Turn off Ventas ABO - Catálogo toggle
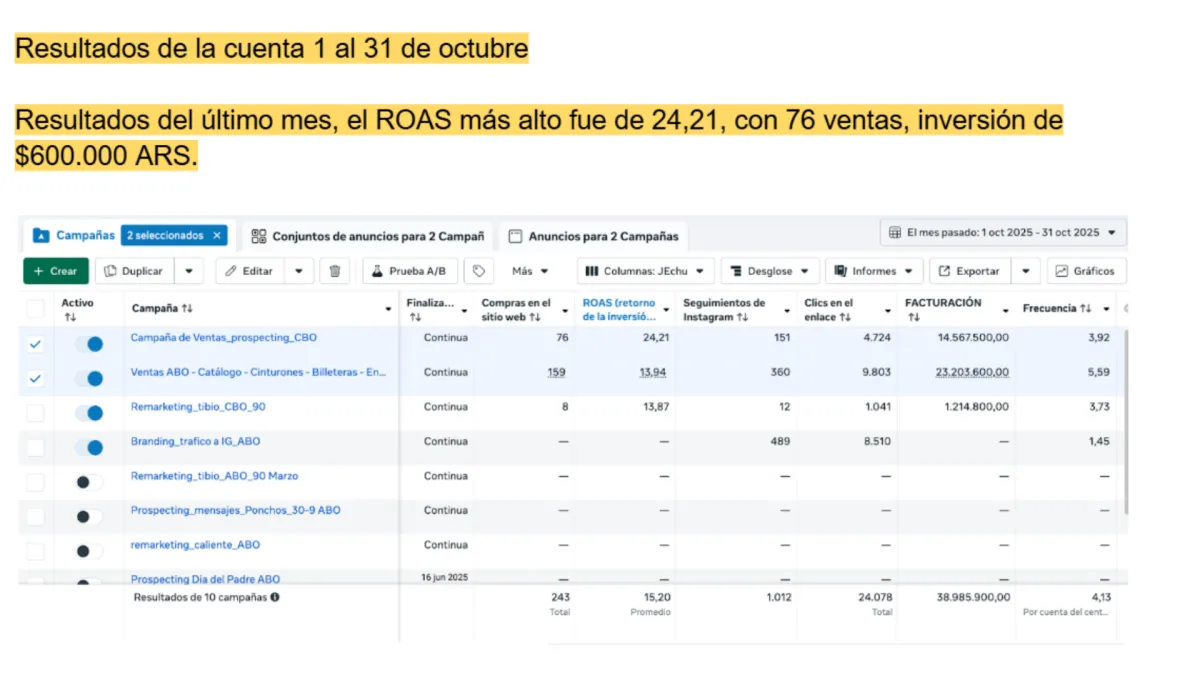Screen dimensions: 1200x675 (90, 378)
